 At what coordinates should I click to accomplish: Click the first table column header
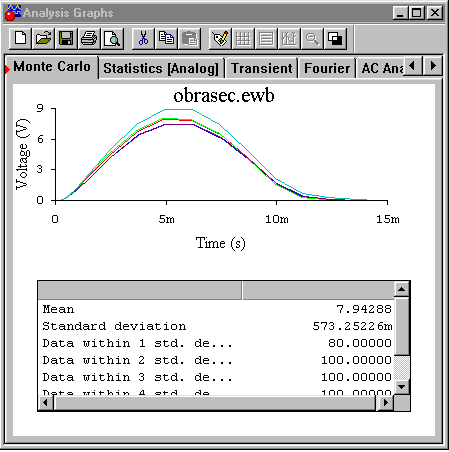click(x=140, y=290)
